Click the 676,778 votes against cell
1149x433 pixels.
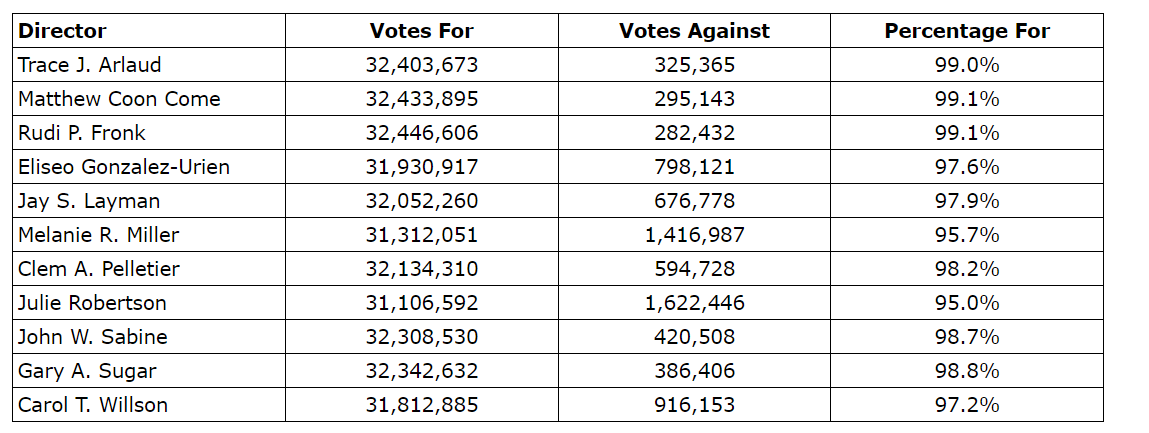(694, 201)
